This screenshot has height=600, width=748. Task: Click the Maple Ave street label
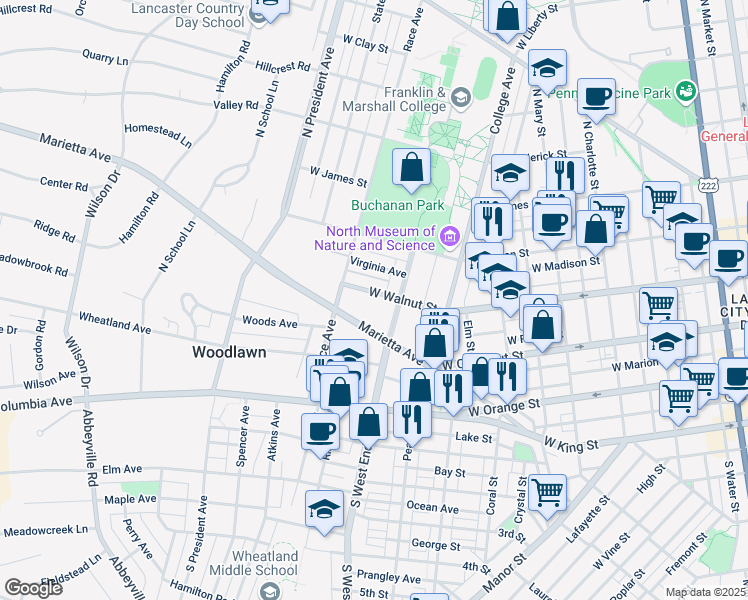[x=130, y=499]
